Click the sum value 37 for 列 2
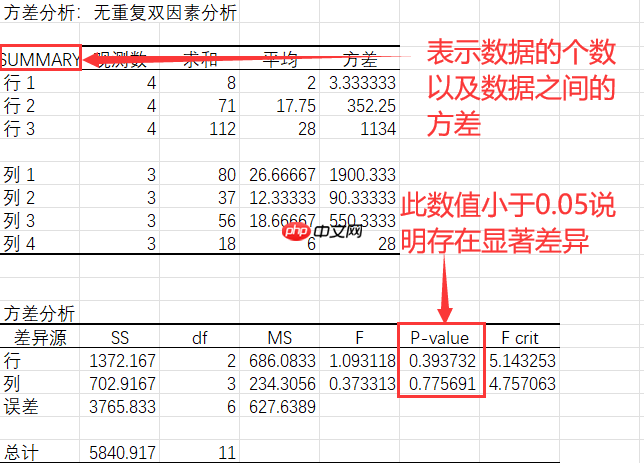This screenshot has height=463, width=644. click(227, 198)
